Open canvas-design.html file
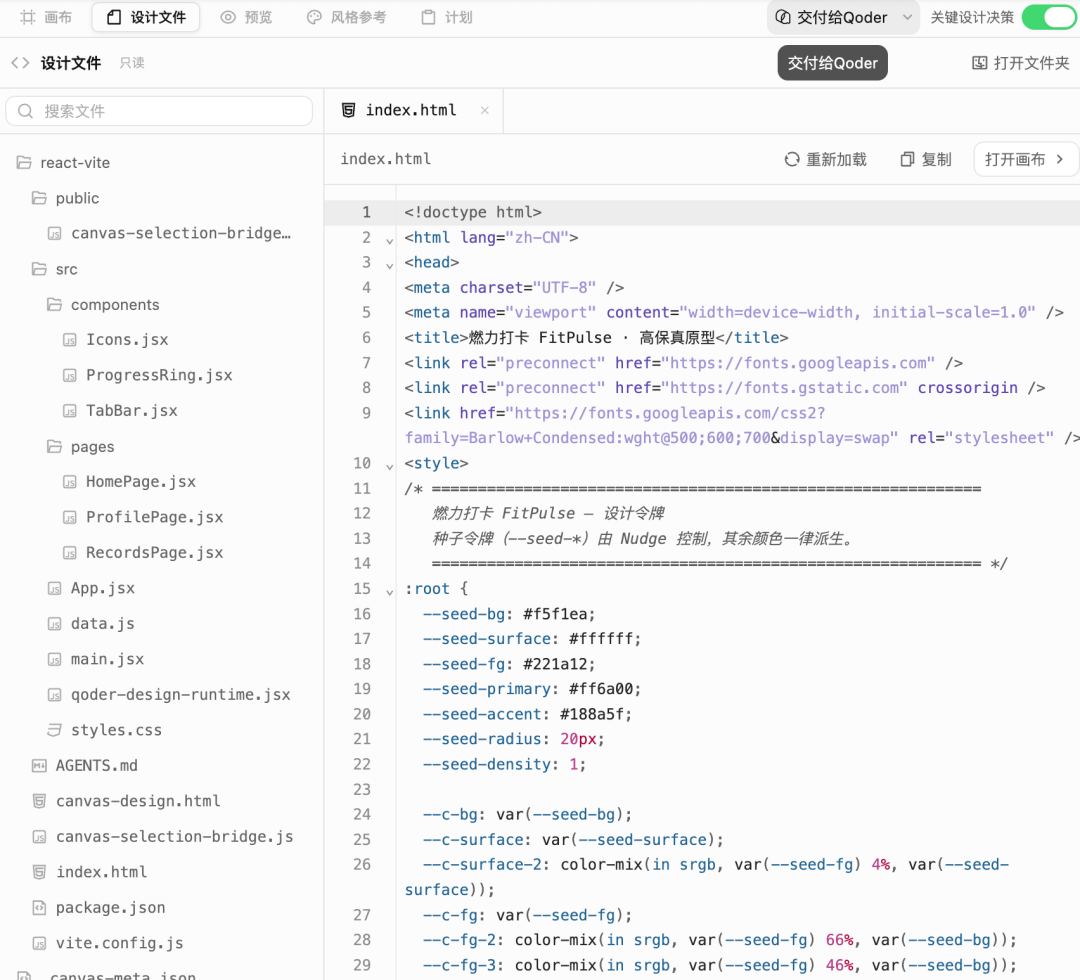Image resolution: width=1080 pixels, height=980 pixels. click(126, 802)
